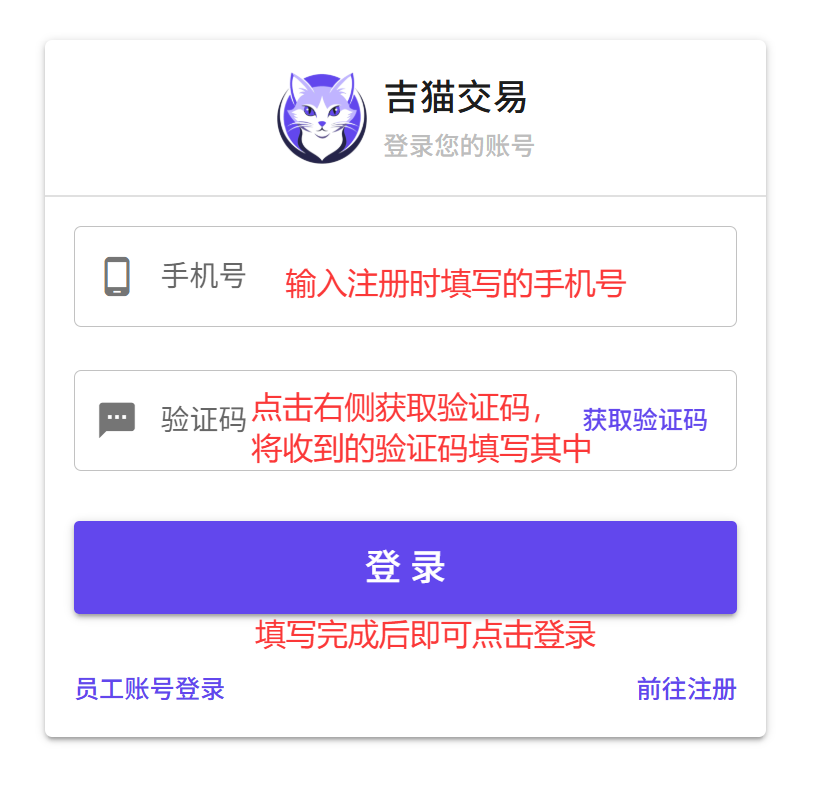The image size is (813, 787).
Task: Click the divider line under the header
Action: (405, 196)
